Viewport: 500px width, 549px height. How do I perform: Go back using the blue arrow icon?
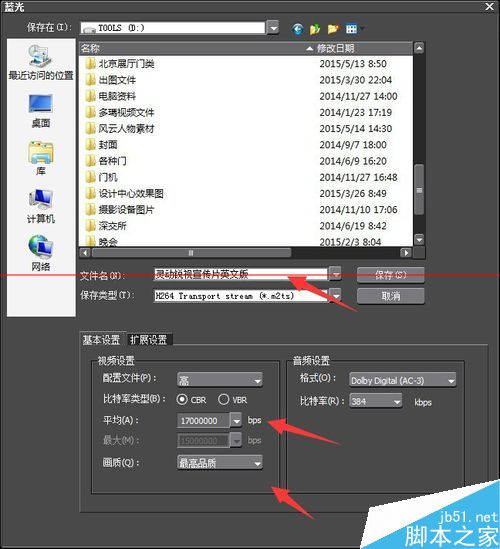click(x=298, y=29)
